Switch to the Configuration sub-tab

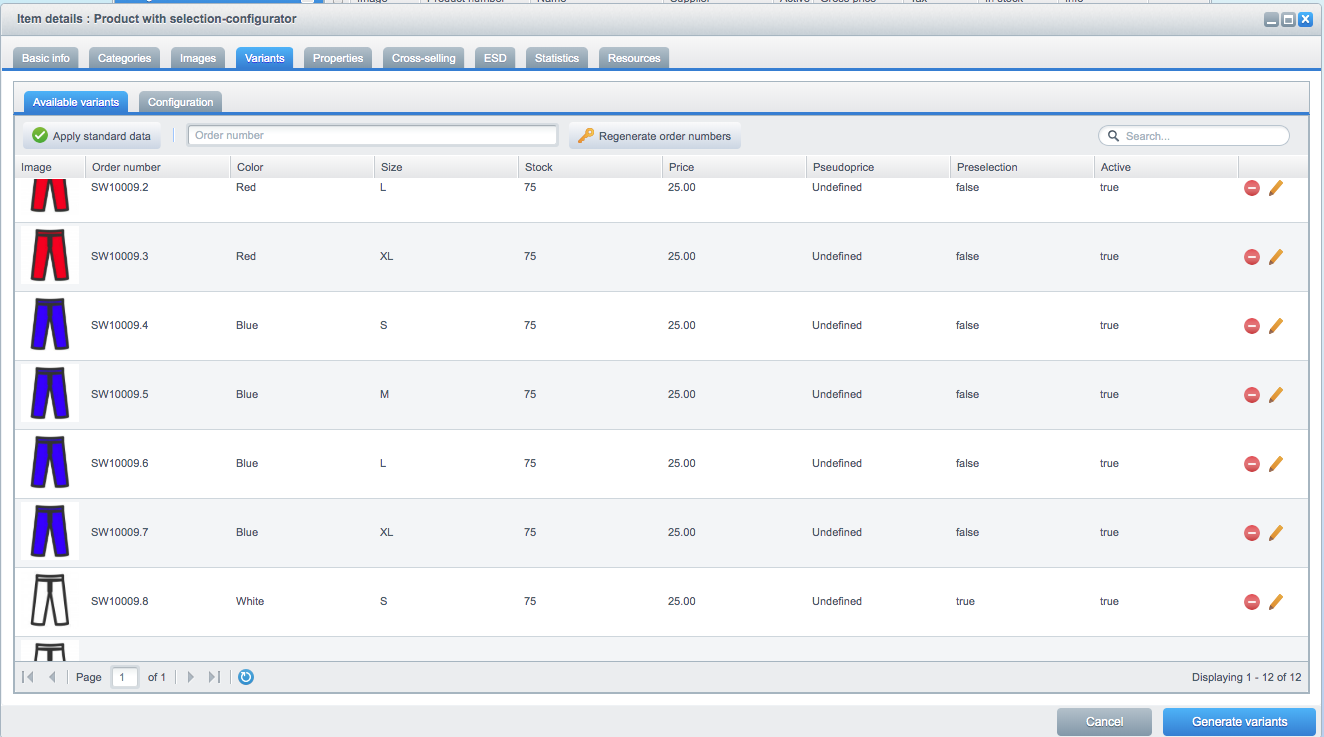[181, 102]
